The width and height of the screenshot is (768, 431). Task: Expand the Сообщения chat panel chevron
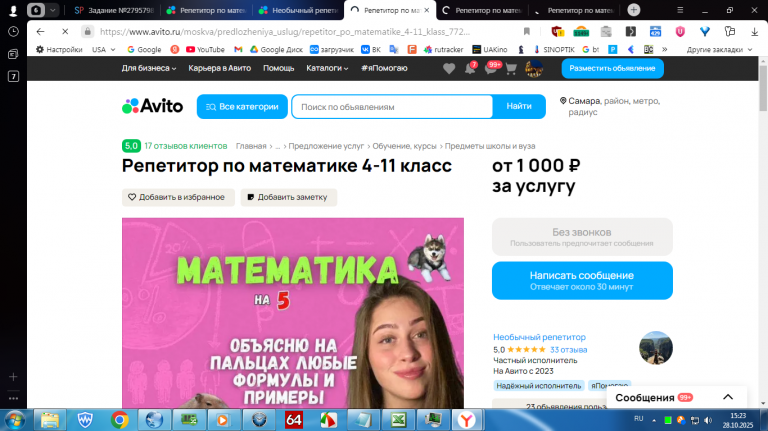click(728, 397)
